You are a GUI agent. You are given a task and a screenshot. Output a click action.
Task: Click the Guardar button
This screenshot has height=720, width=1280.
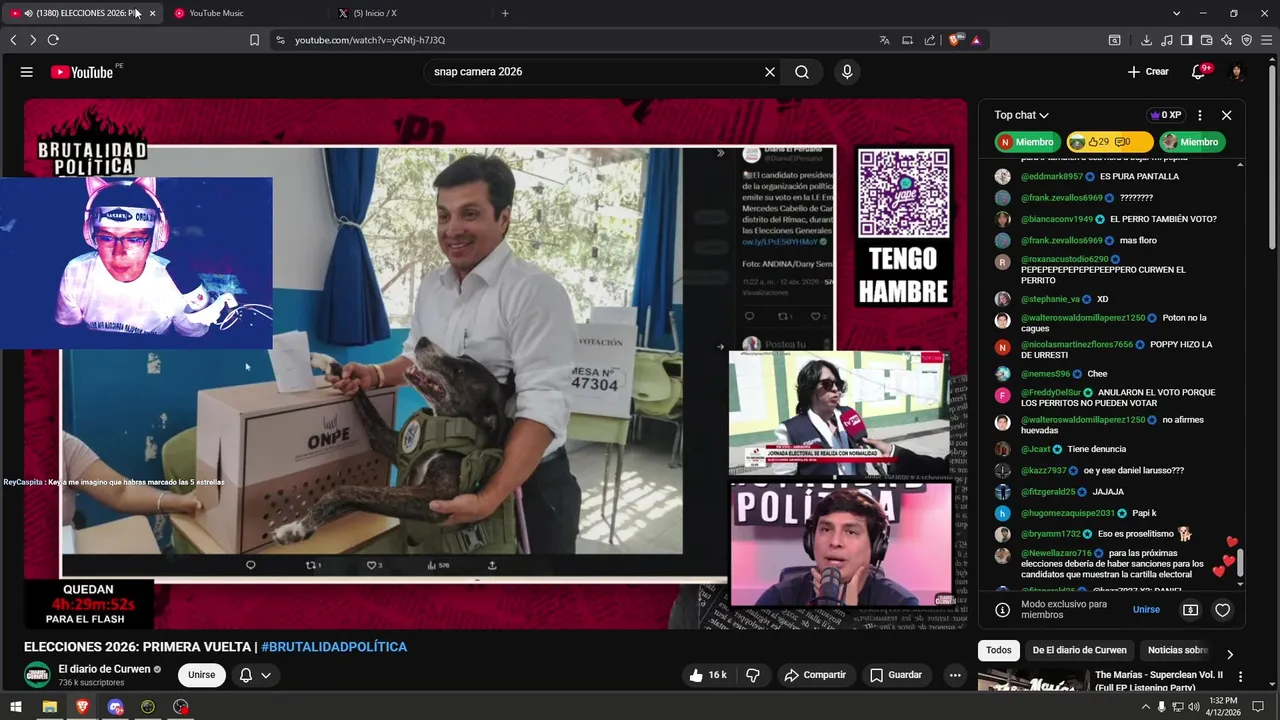tap(895, 675)
